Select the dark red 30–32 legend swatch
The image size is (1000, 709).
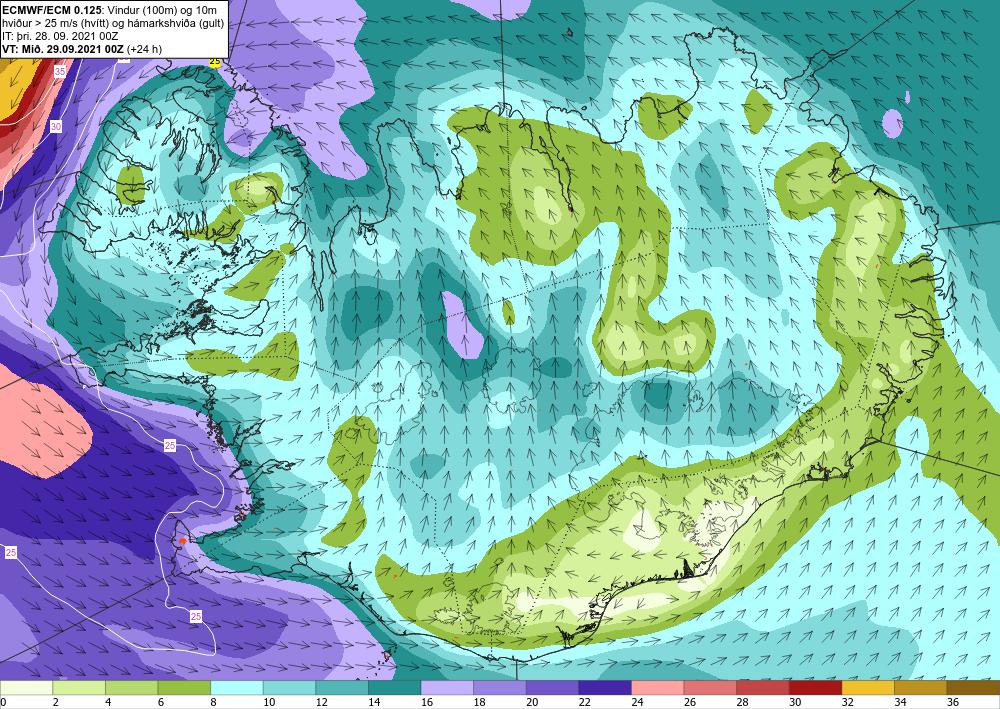(x=816, y=688)
